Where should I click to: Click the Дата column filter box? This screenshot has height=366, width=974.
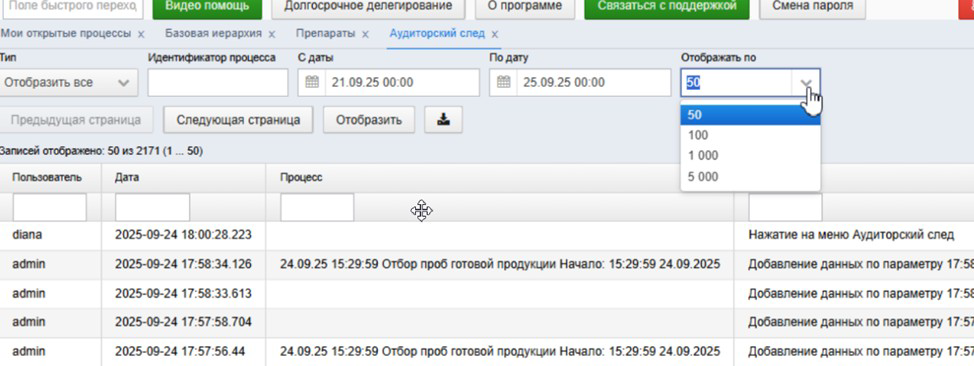153,207
